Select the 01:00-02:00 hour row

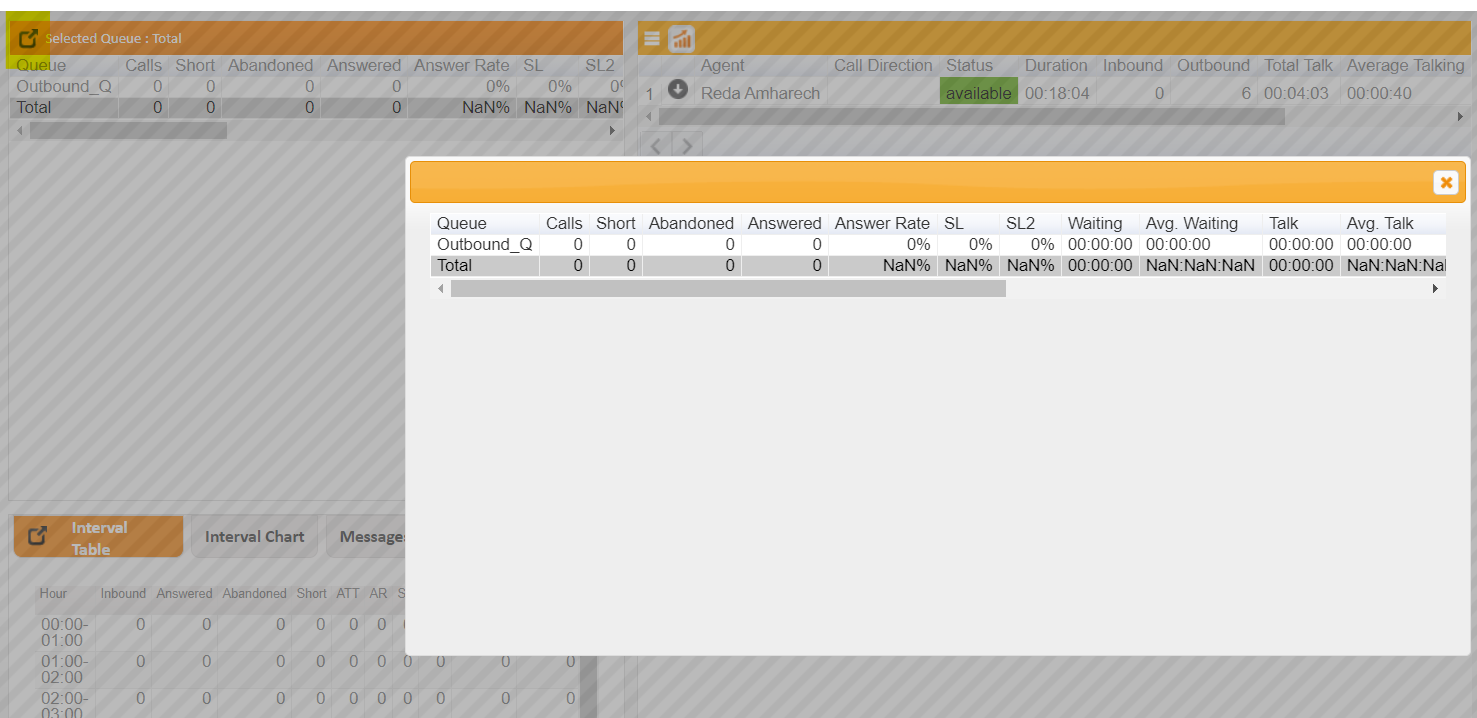click(64, 669)
